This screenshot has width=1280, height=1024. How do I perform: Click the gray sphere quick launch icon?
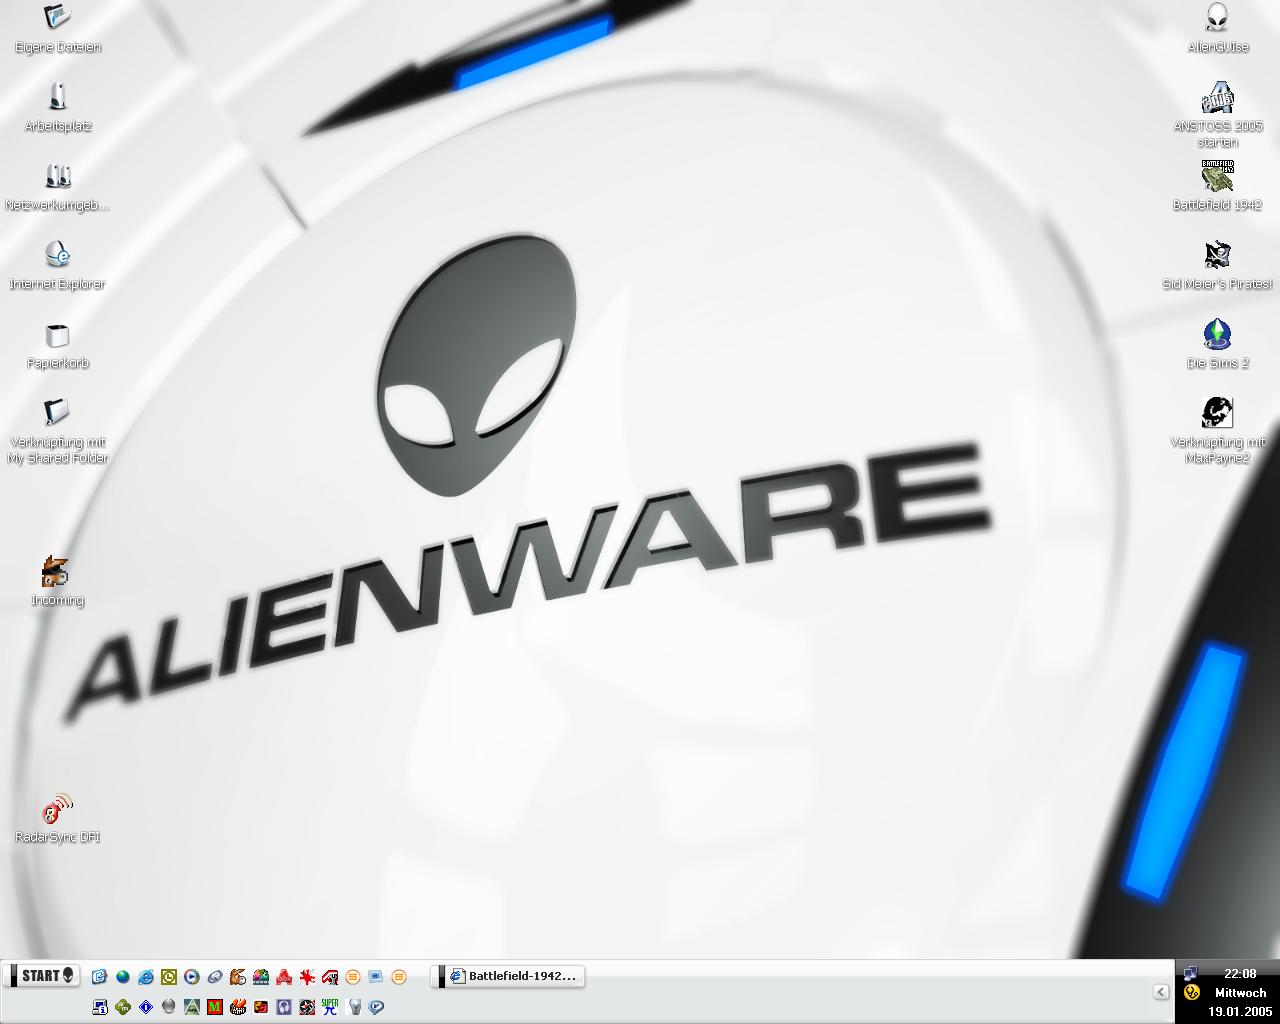click(168, 1006)
